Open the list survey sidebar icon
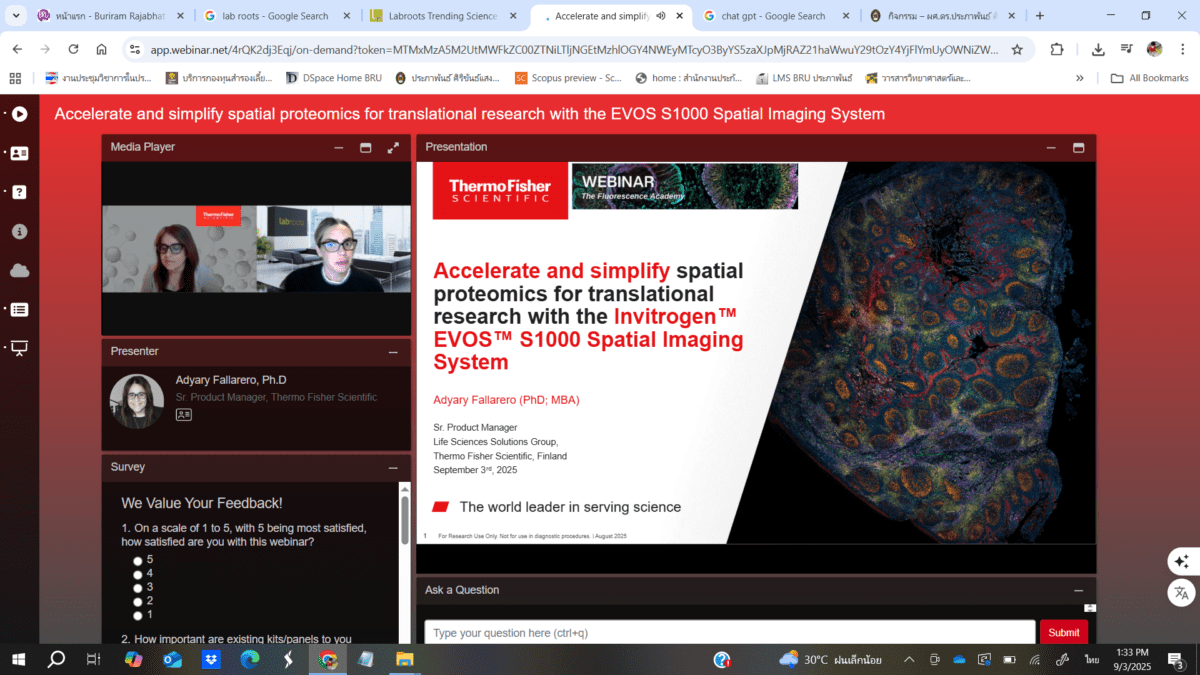 [x=19, y=309]
